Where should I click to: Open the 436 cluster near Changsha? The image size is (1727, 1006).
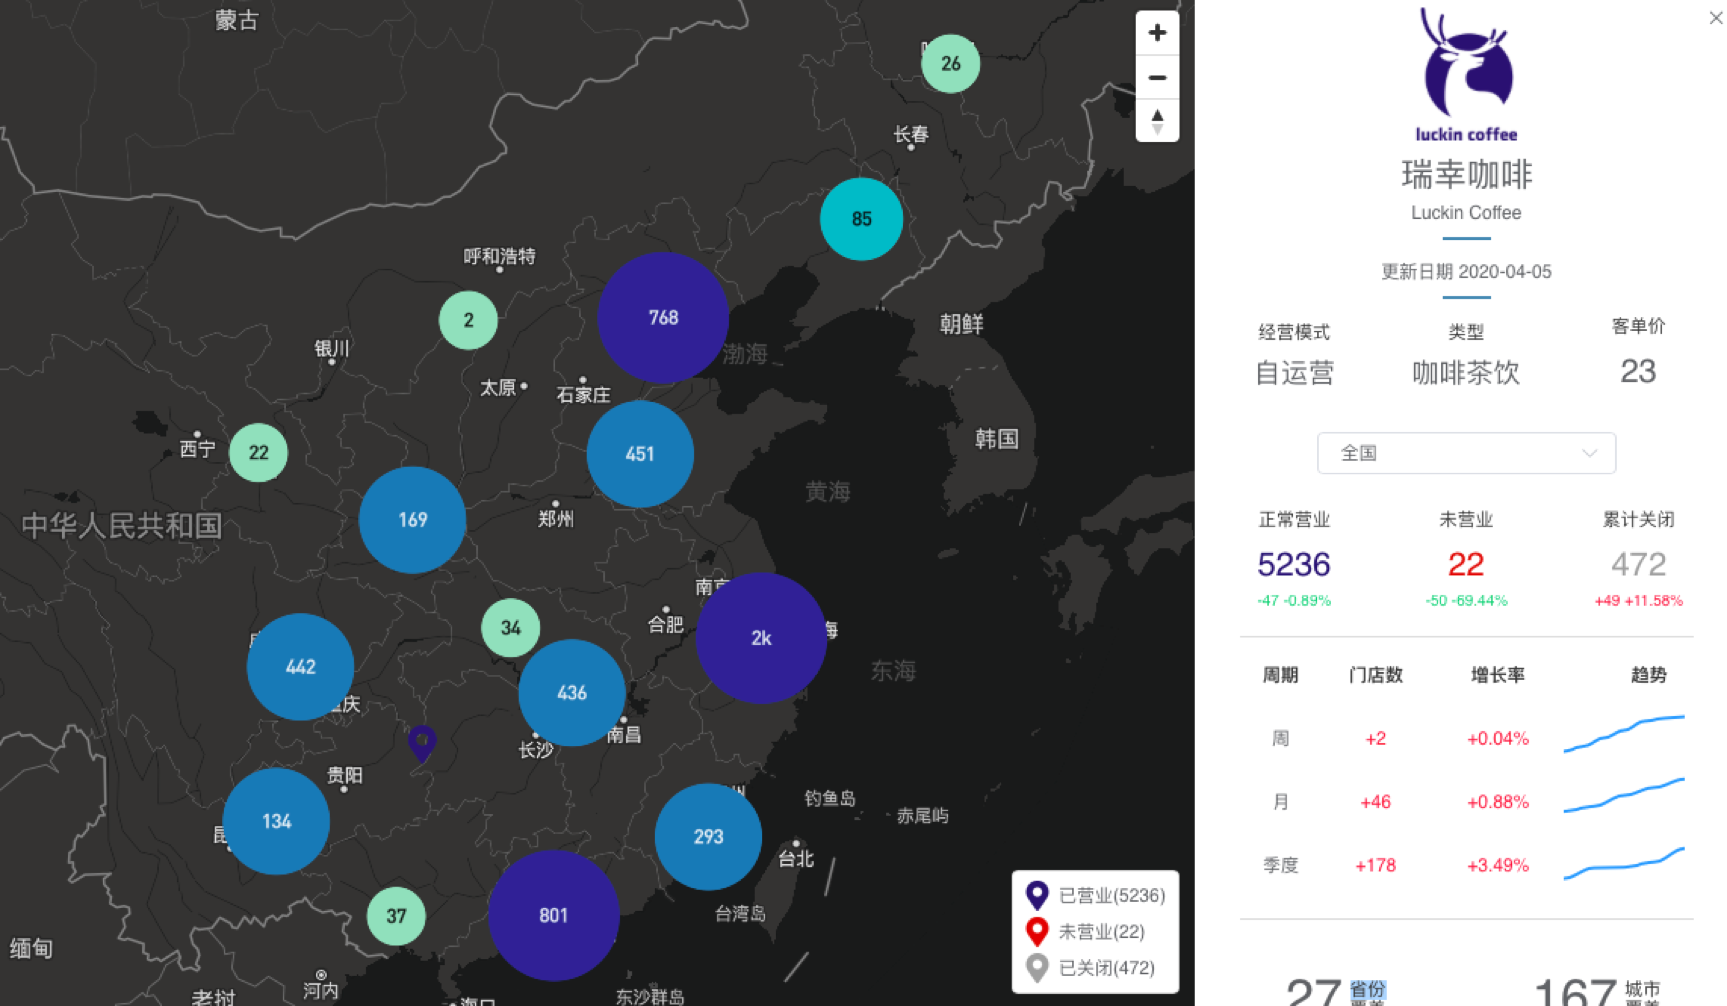pos(572,693)
